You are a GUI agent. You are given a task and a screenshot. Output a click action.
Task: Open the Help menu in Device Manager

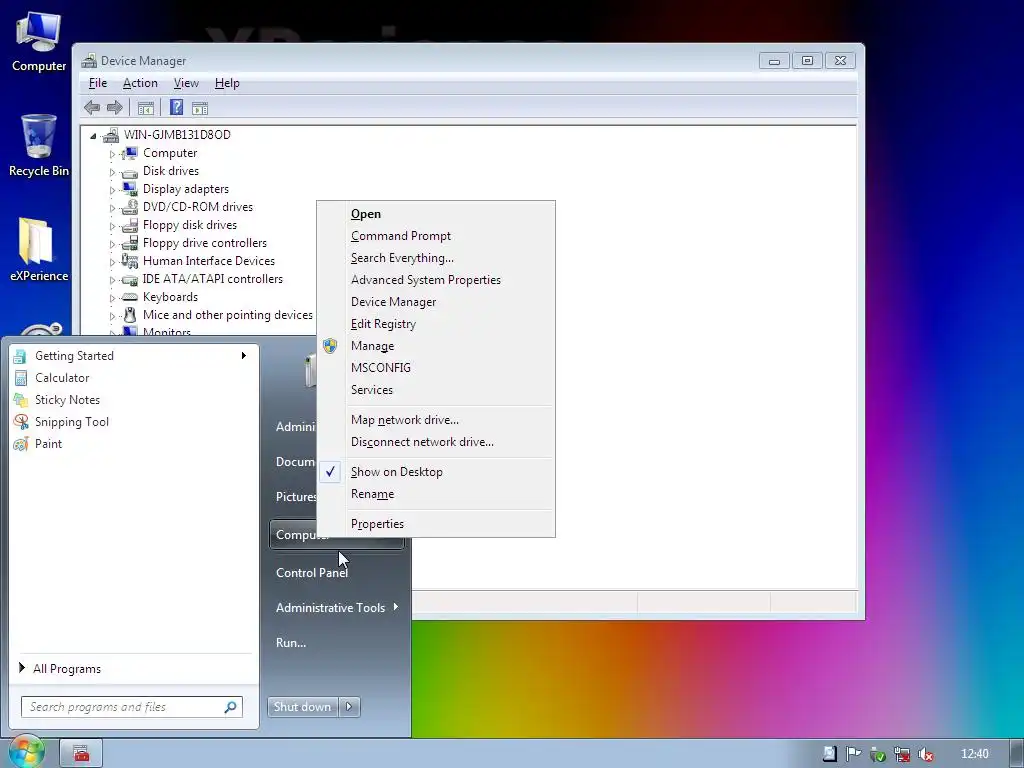(x=227, y=83)
